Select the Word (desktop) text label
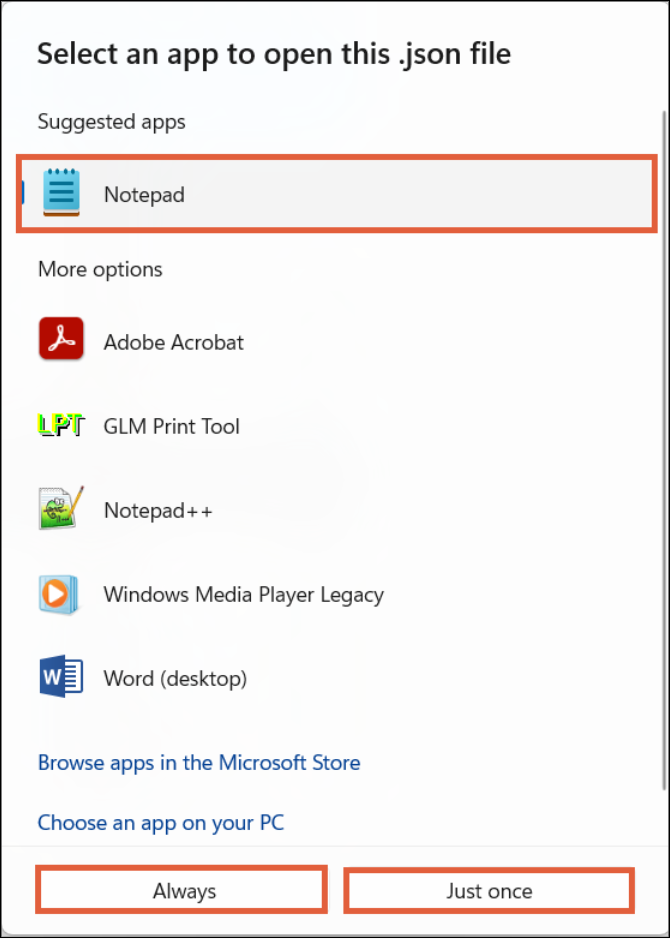The width and height of the screenshot is (670, 939). coord(175,678)
